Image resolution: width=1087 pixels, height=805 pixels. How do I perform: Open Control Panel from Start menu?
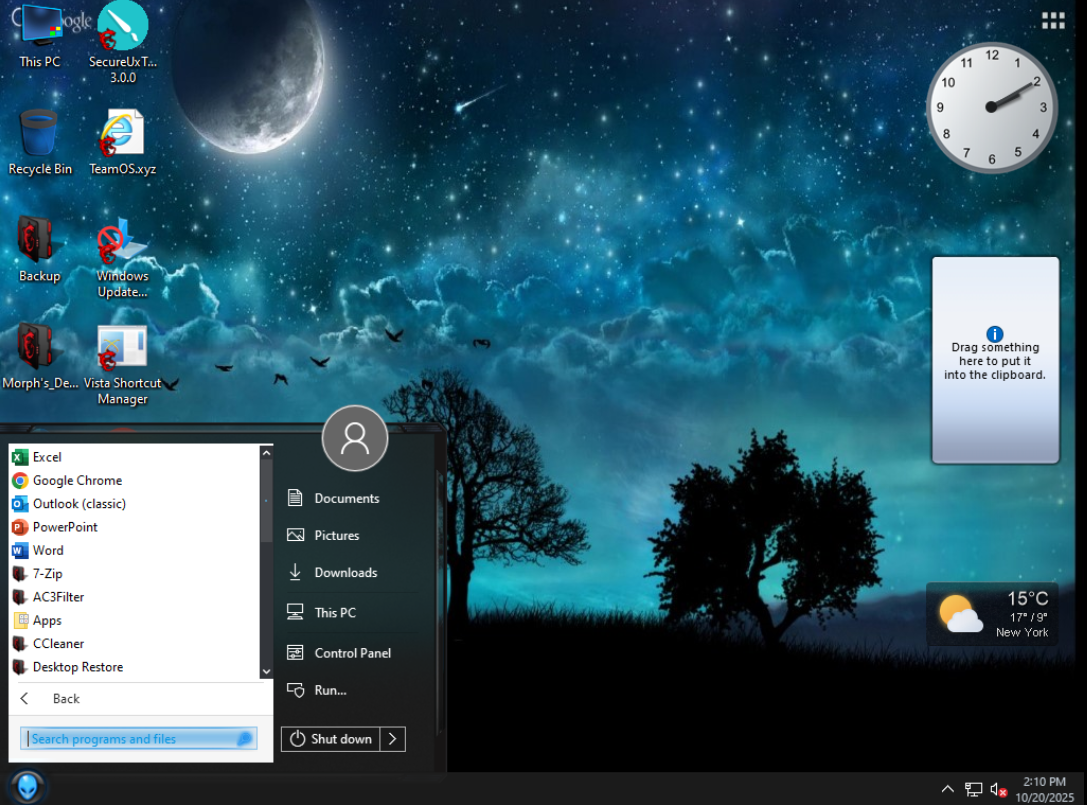[x=354, y=653]
